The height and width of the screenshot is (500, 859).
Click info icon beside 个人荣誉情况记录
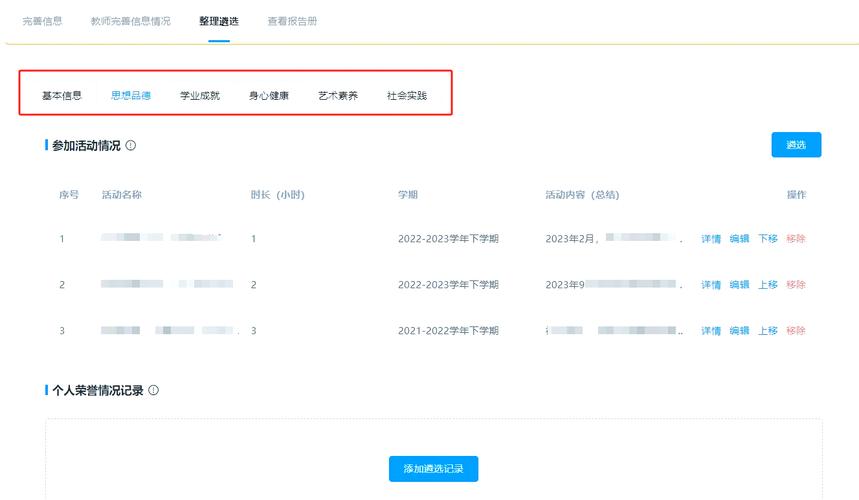coord(154,390)
